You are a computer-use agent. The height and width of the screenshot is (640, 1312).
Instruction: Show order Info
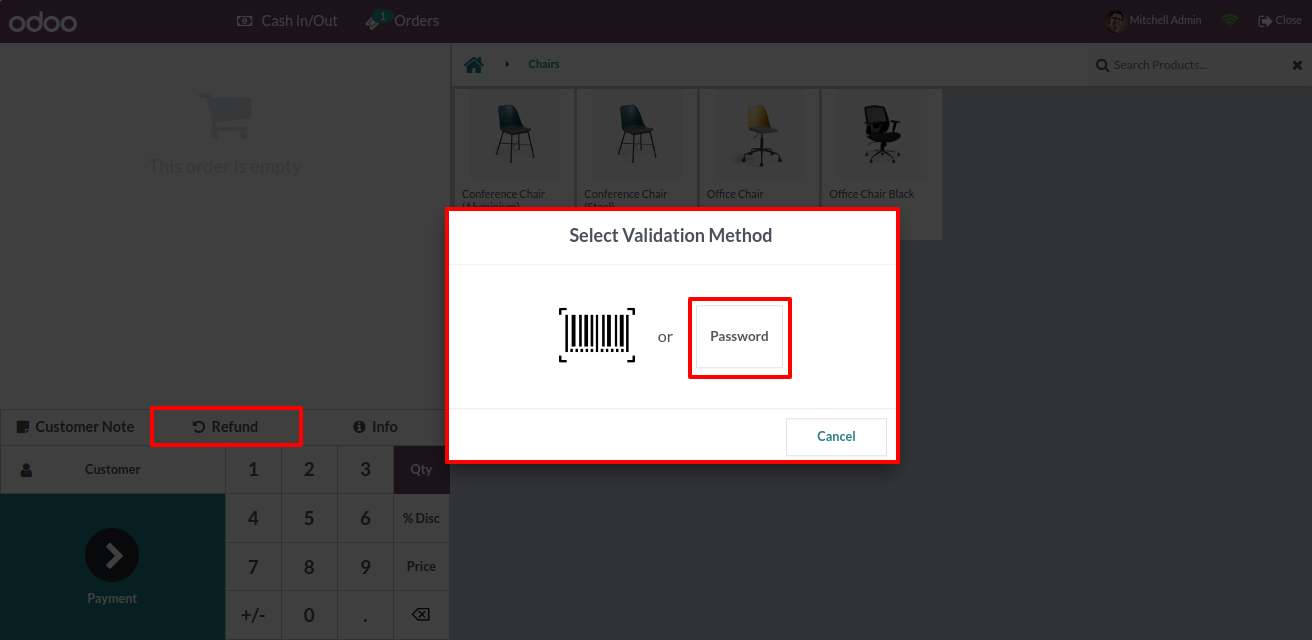375,427
